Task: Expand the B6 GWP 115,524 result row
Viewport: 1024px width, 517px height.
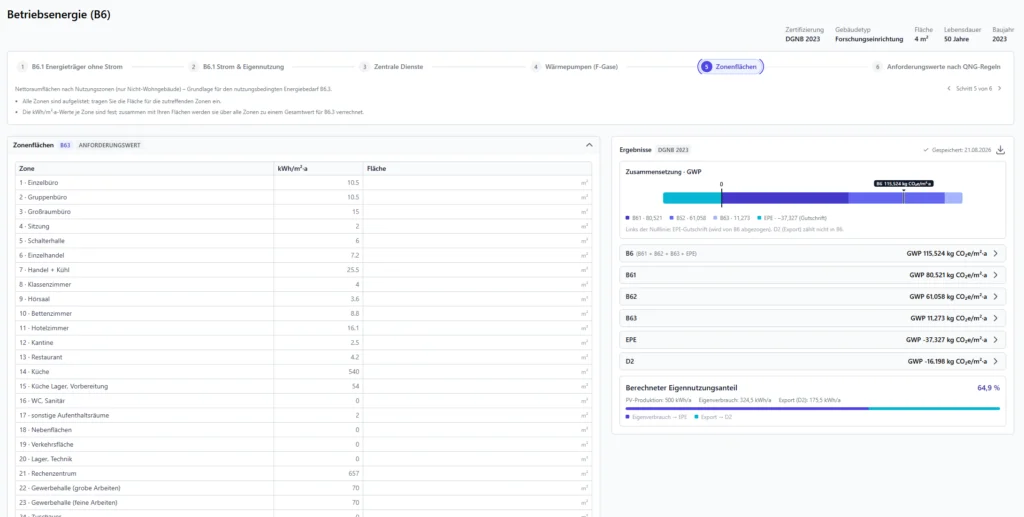Action: tap(812, 253)
